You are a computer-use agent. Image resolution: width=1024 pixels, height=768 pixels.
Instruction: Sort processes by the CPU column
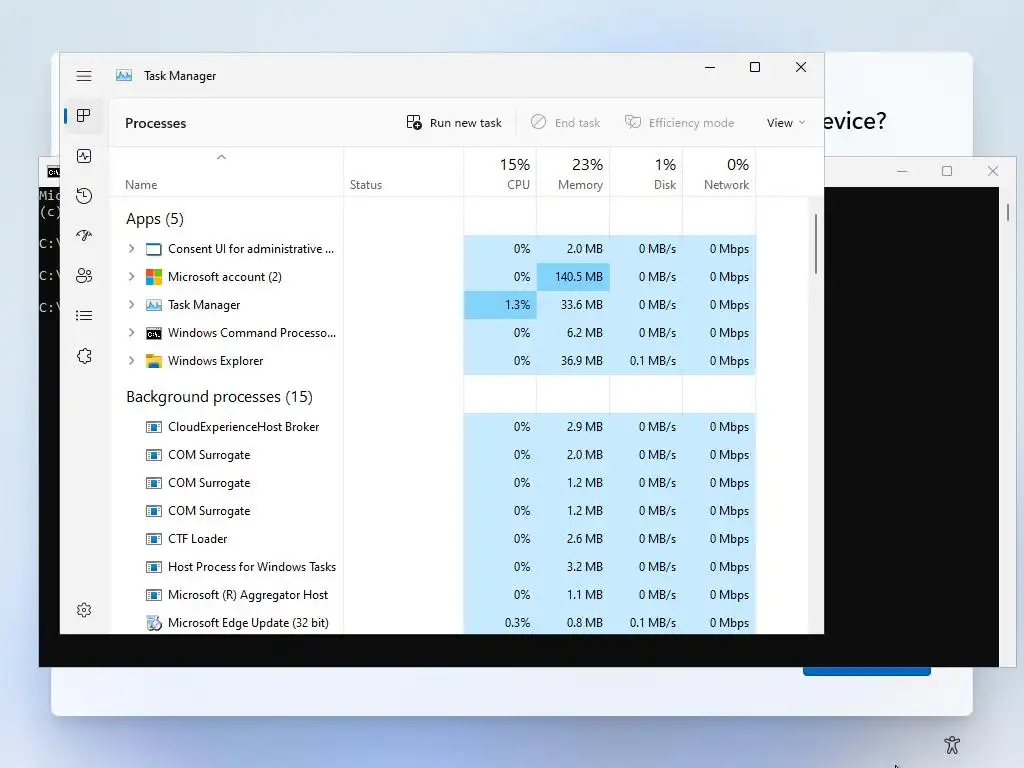[500, 173]
